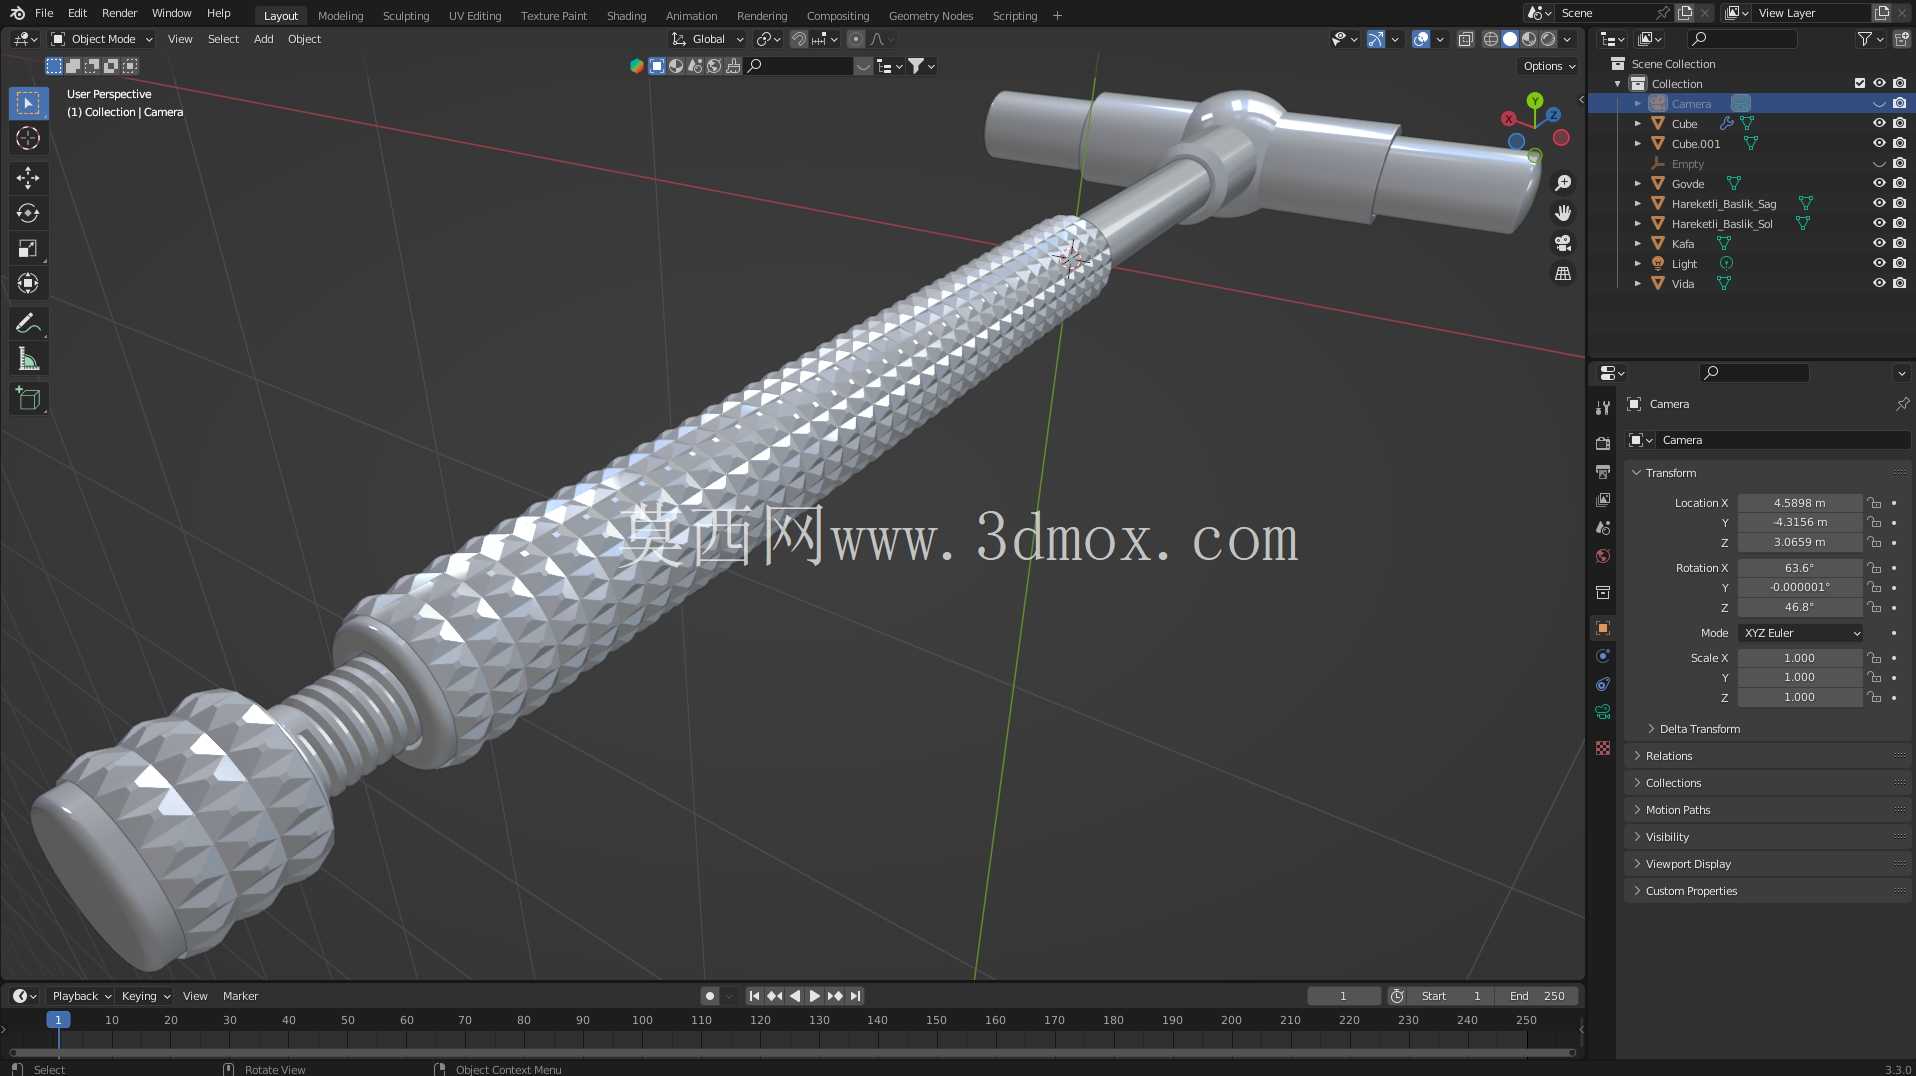
Task: Switch perspective/orthographic grid icon
Action: pos(1563,273)
